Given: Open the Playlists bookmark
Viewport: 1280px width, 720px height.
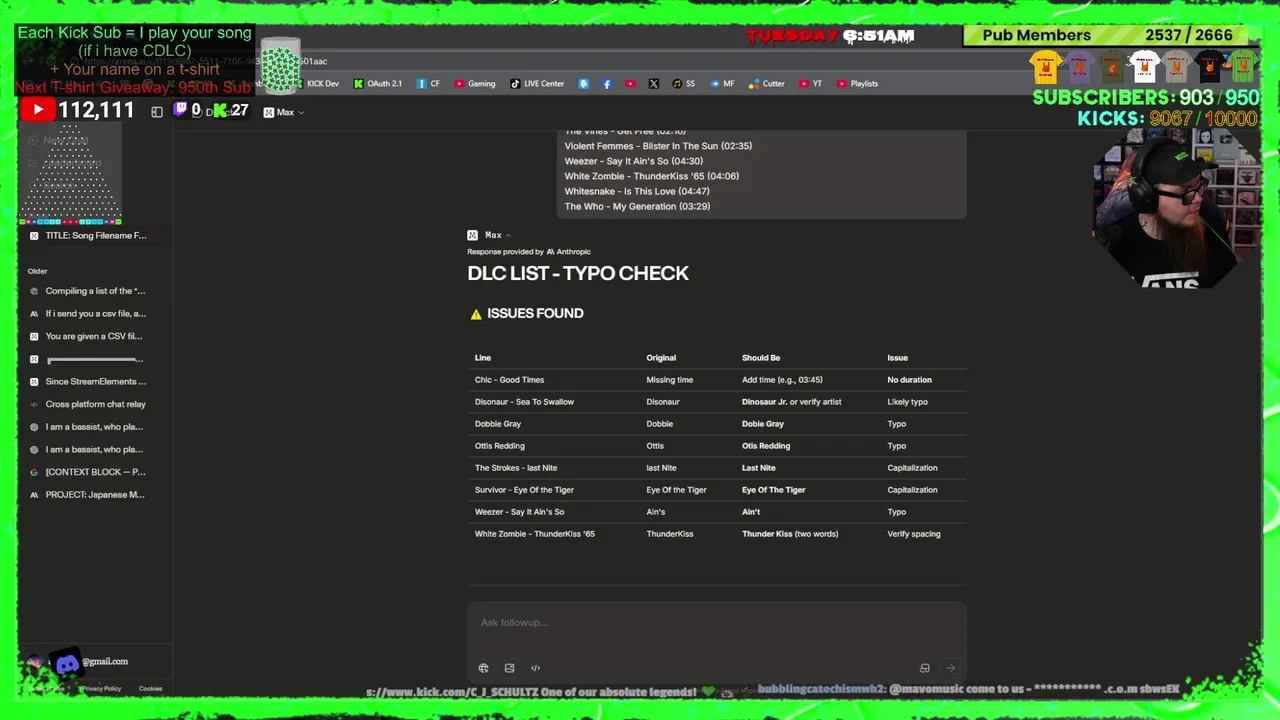Looking at the screenshot, I should coord(858,84).
